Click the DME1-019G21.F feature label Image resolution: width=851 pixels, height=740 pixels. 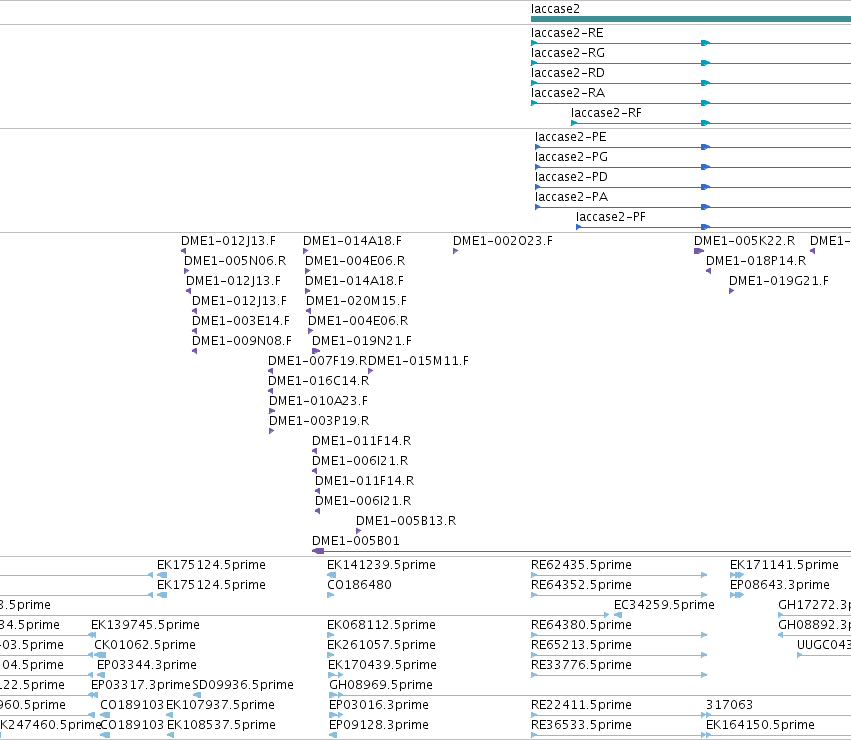(779, 281)
